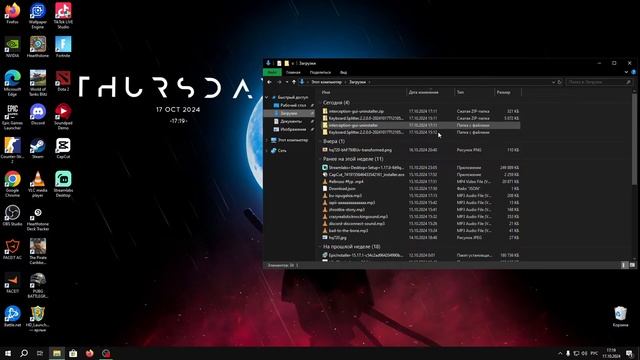640x360 pixels.
Task: Collapse the Вчера (1) file group
Action: pos(320,141)
